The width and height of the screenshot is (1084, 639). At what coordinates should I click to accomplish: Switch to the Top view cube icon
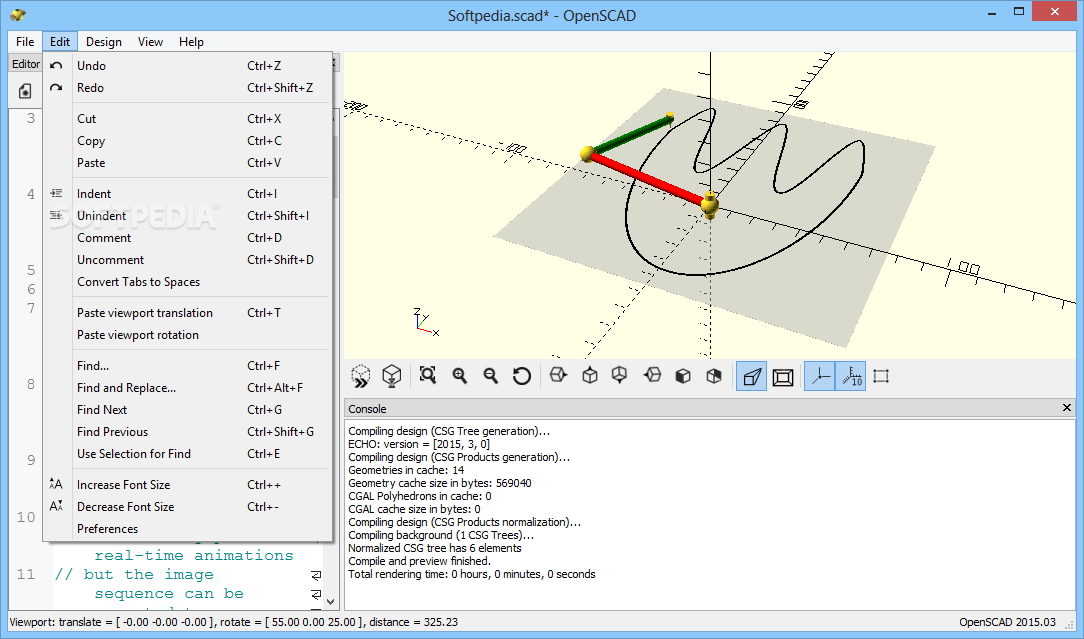(590, 376)
